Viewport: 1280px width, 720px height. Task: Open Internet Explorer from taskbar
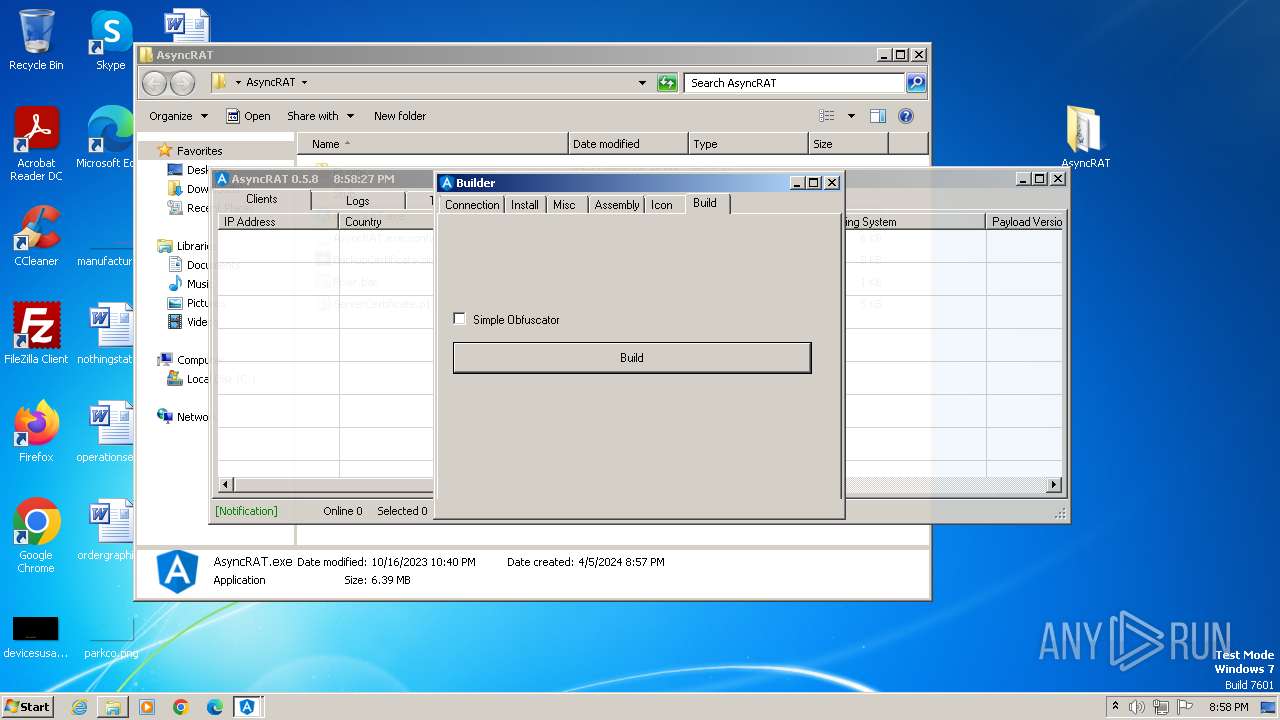[79, 707]
